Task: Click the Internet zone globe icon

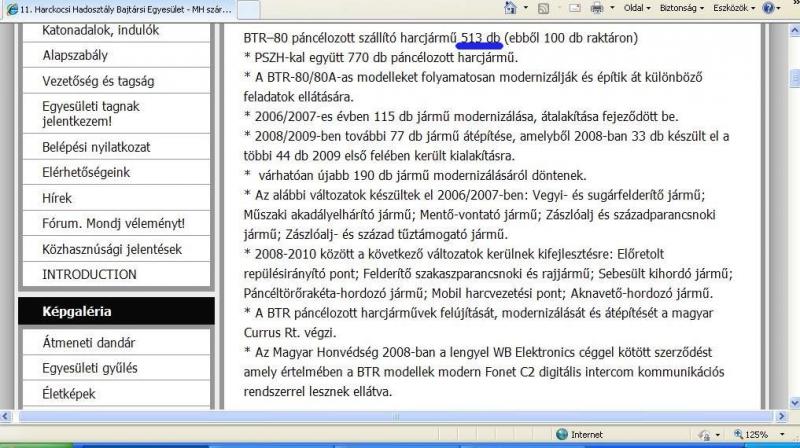Action: coord(560,435)
